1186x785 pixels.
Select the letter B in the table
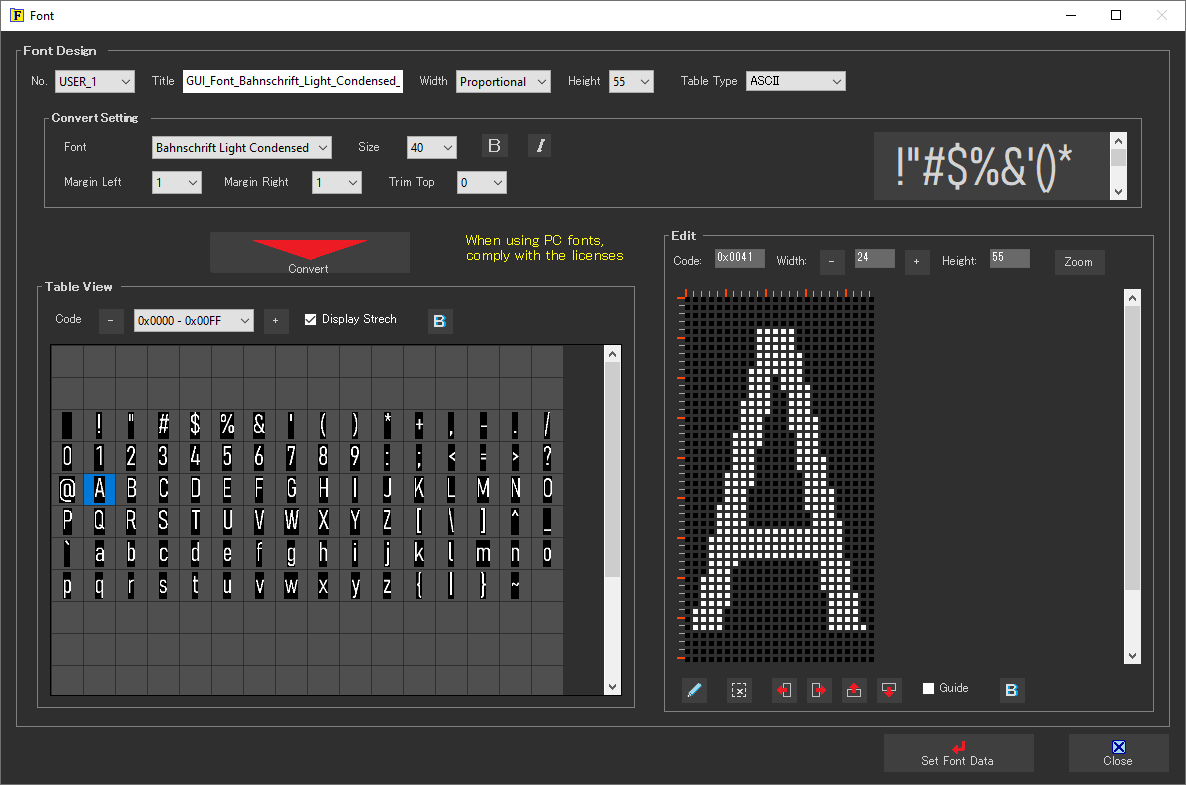click(x=131, y=489)
